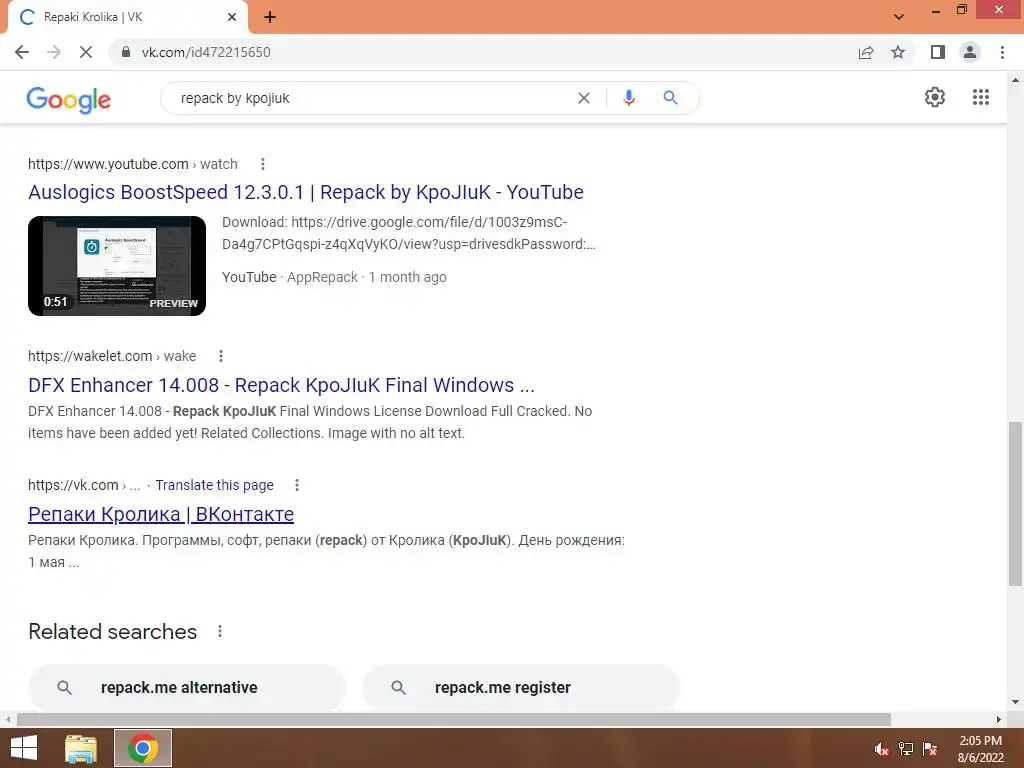Open more options for YouTube result
Viewport: 1024px width, 768px height.
[x=263, y=164]
